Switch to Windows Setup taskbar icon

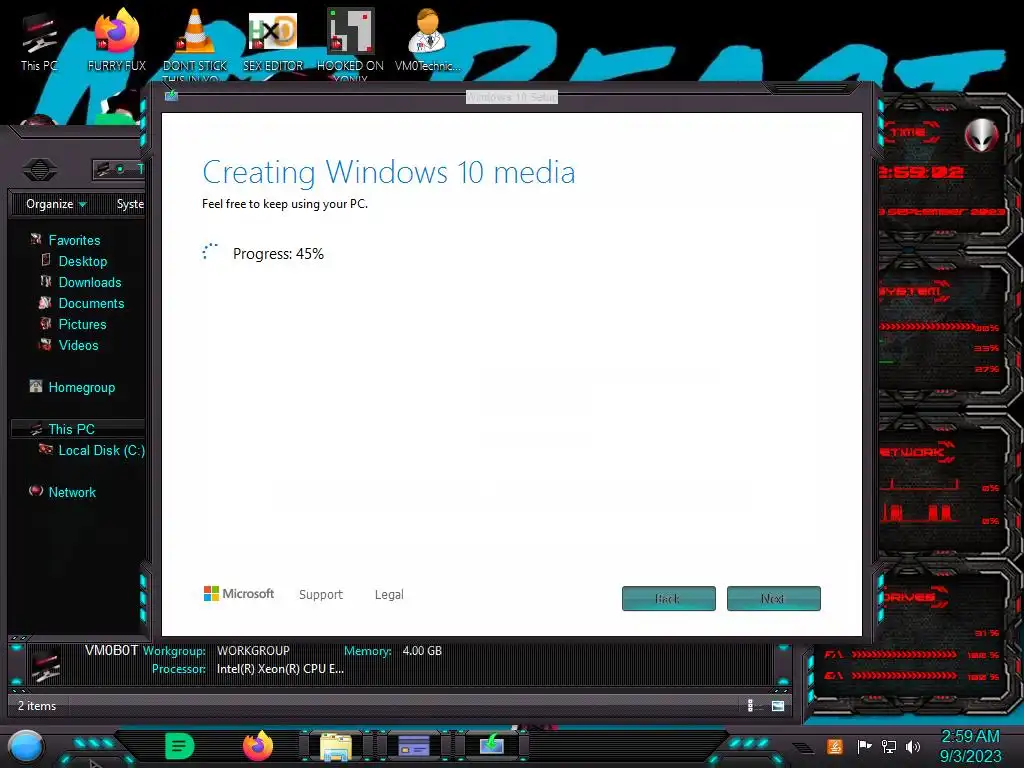point(492,744)
